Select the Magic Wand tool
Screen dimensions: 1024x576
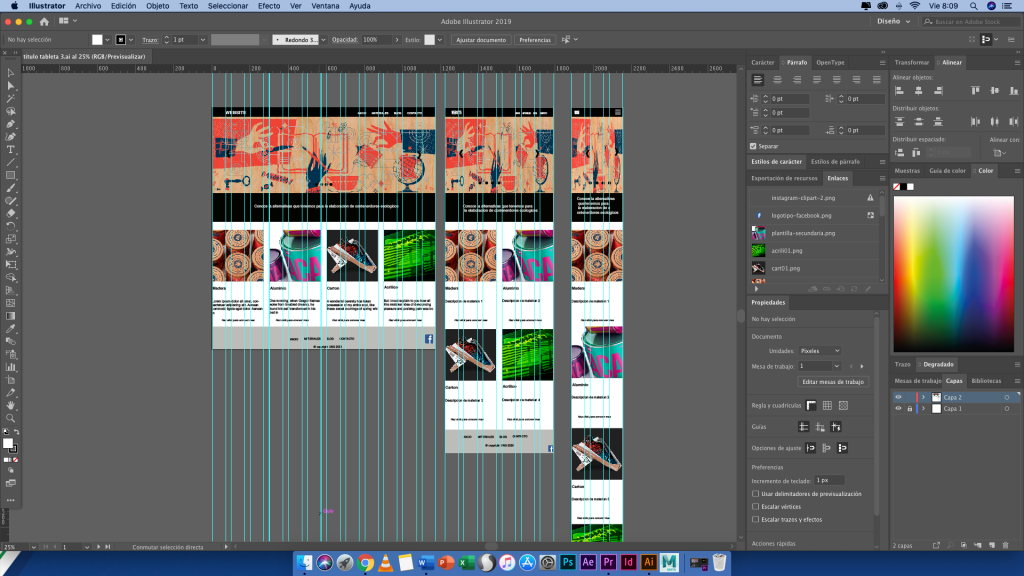coord(11,98)
